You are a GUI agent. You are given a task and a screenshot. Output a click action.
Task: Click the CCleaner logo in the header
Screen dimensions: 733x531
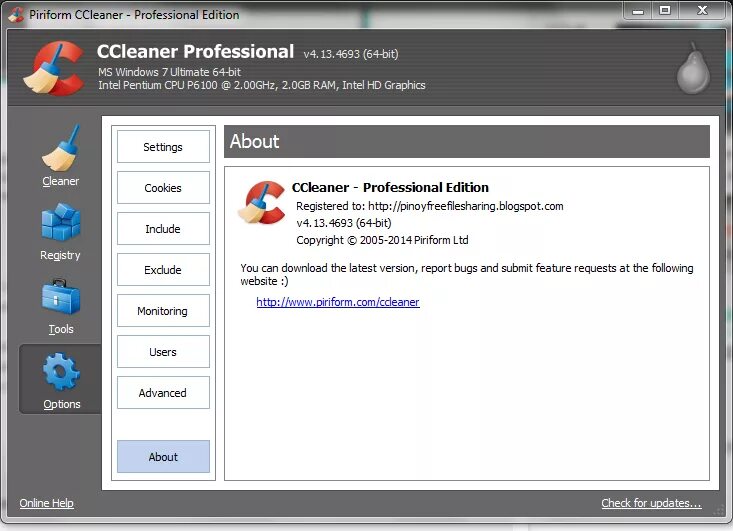54,68
